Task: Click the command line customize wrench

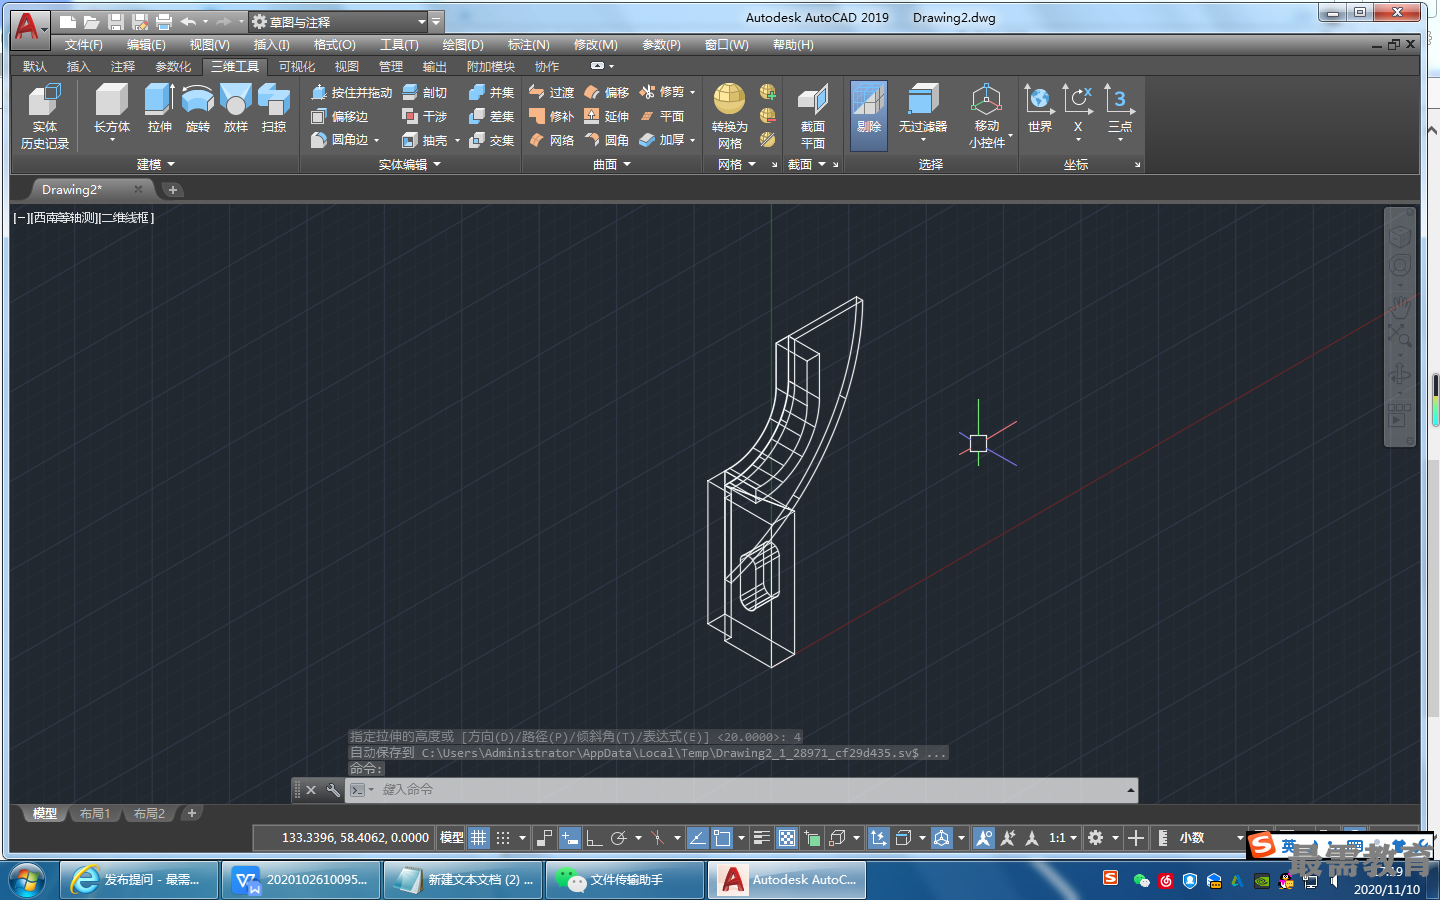Action: coord(333,790)
